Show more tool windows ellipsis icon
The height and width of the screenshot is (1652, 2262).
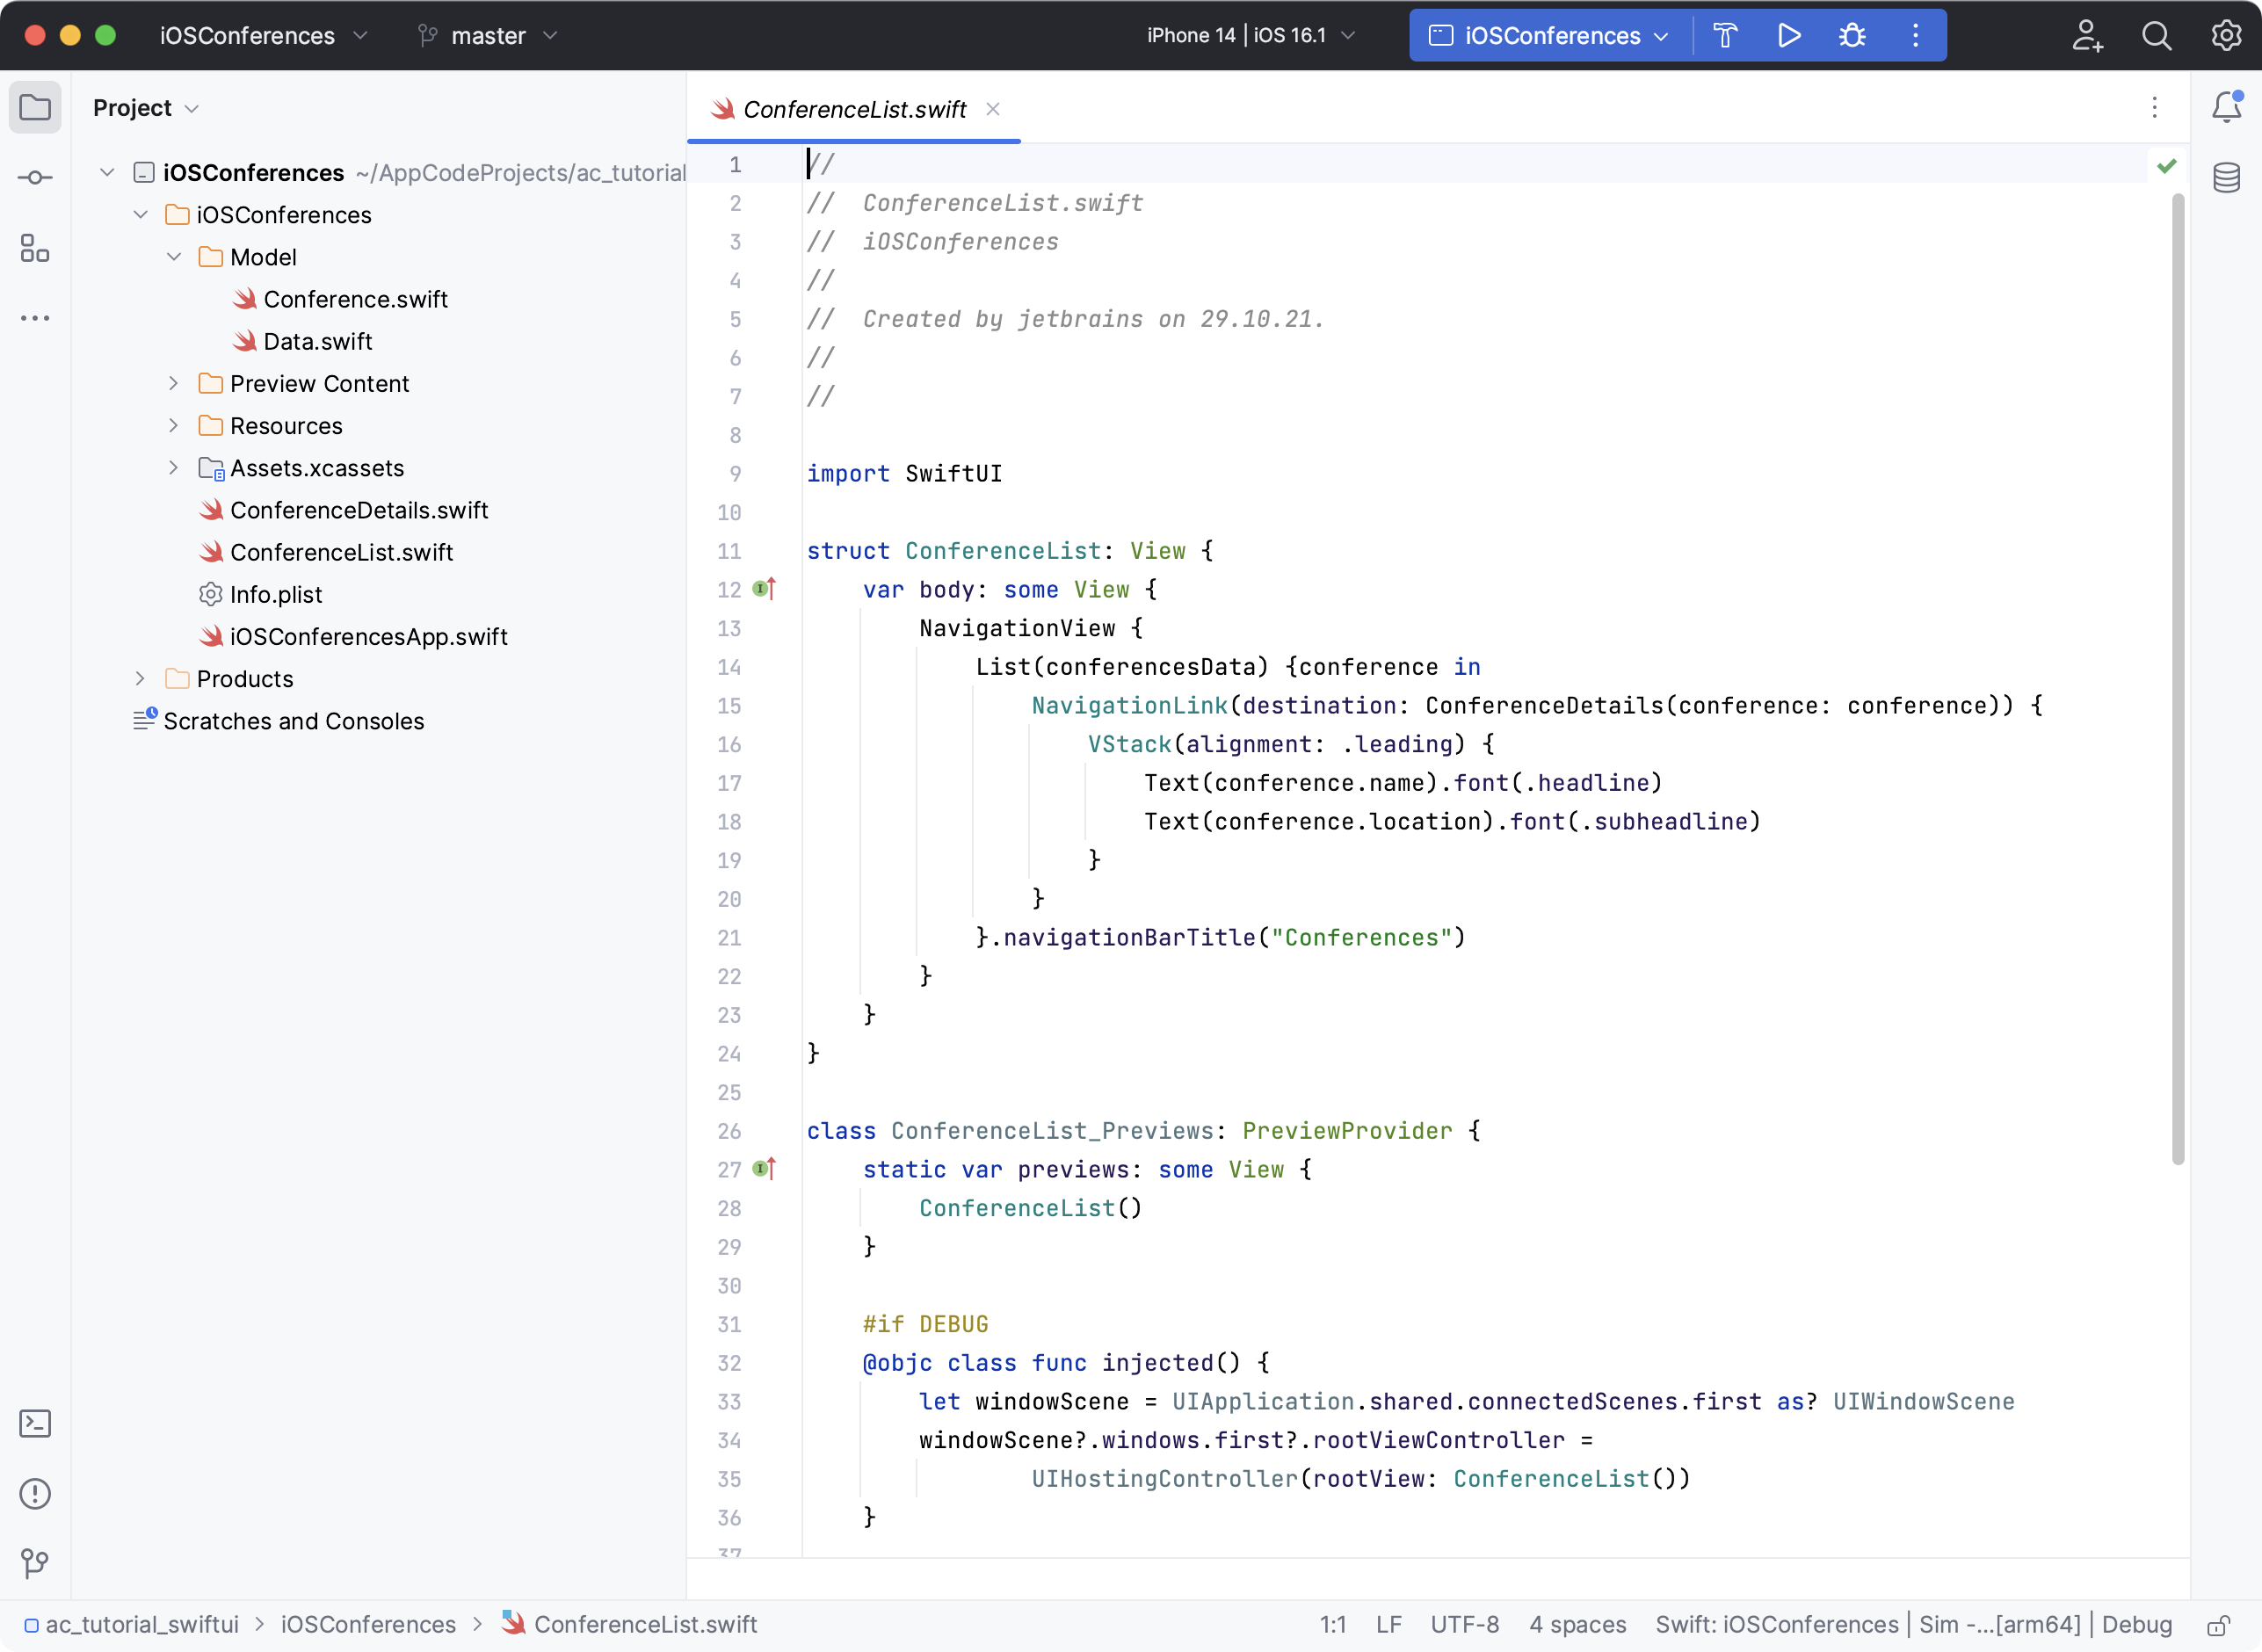point(35,318)
